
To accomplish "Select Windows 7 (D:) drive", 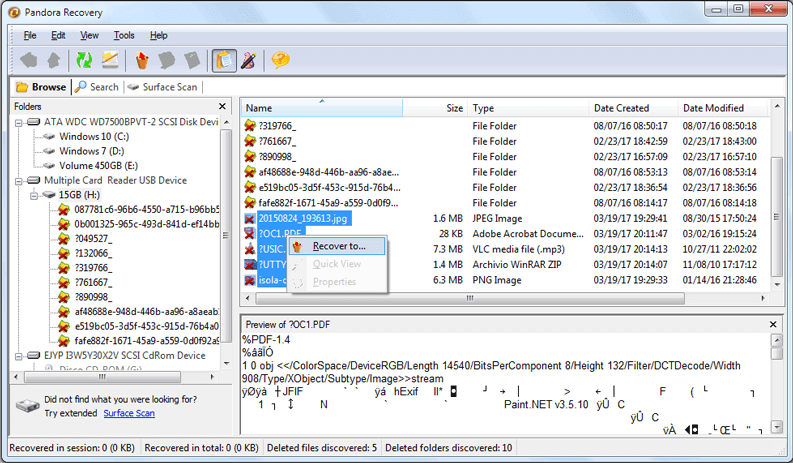I will [92, 151].
